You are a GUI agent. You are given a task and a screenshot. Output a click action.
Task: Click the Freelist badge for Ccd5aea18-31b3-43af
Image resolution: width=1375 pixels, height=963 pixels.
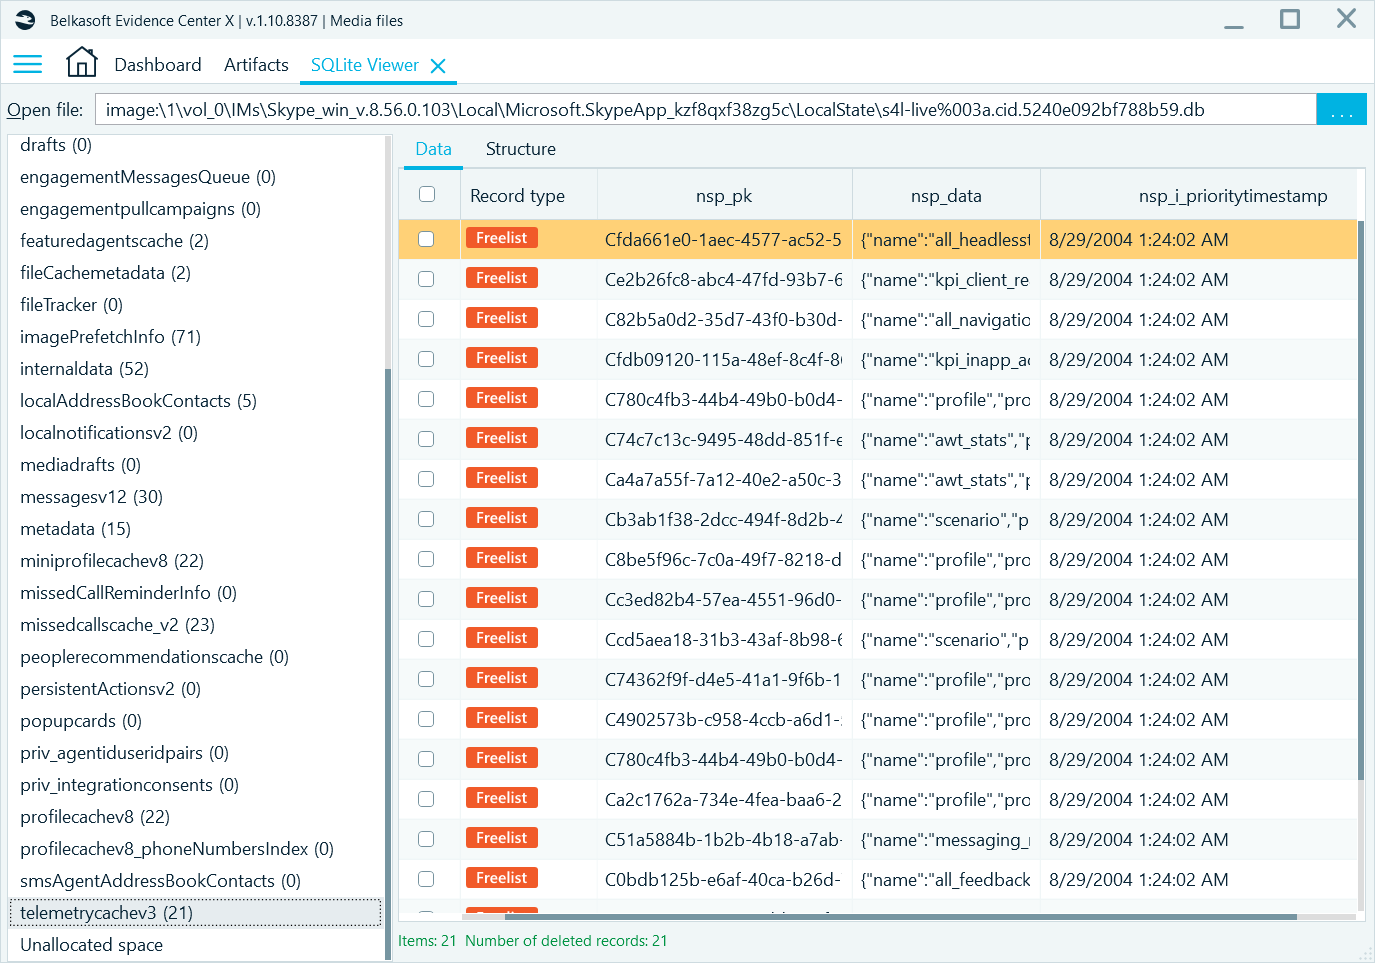click(x=502, y=638)
